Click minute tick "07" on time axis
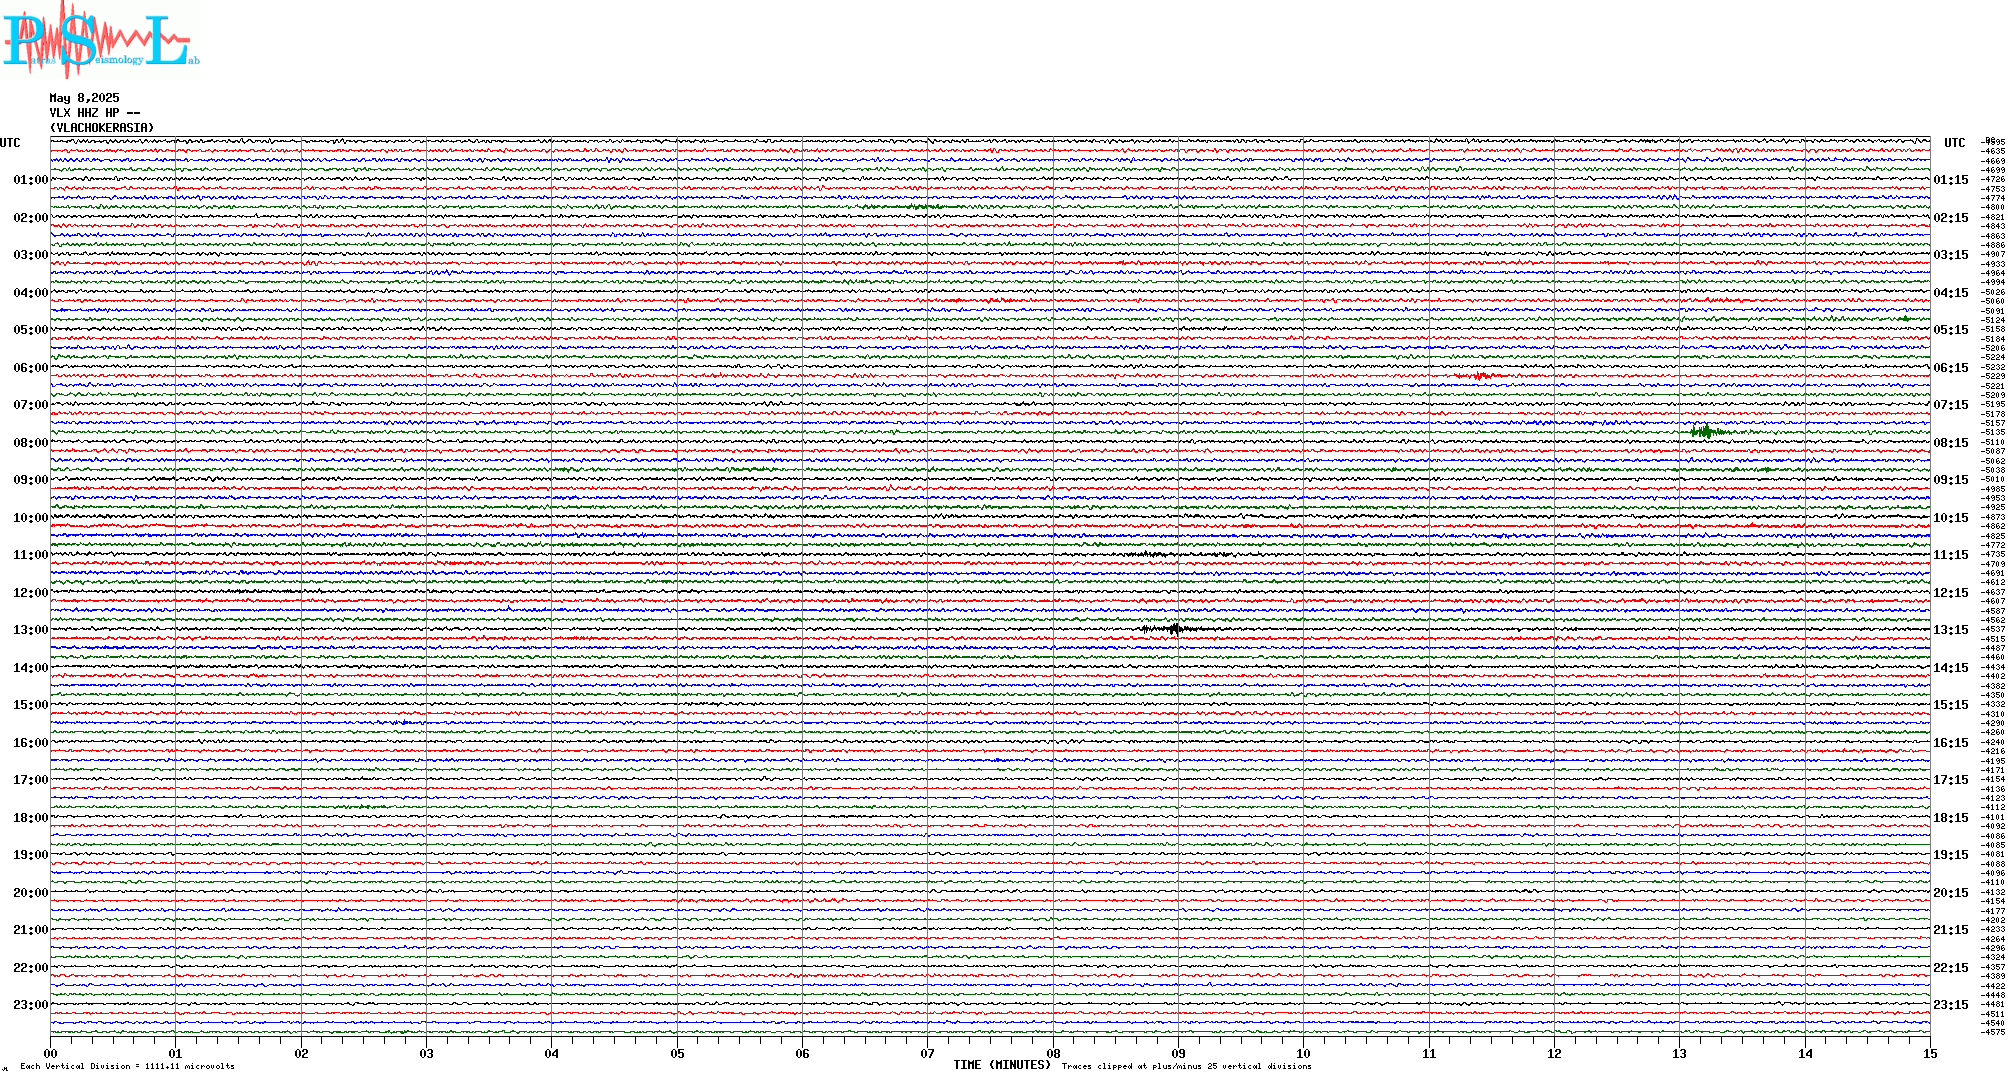2010x1080 pixels. (928, 1053)
